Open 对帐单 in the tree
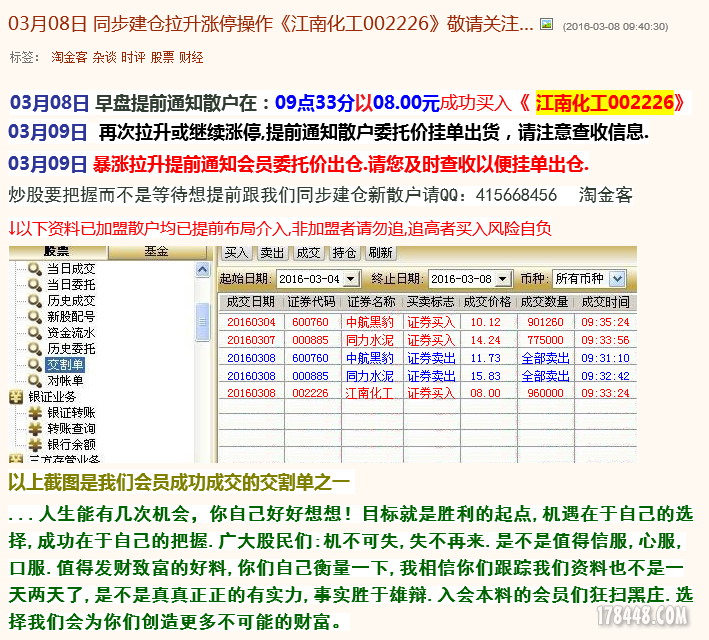709x640 pixels. pyautogui.click(x=65, y=380)
